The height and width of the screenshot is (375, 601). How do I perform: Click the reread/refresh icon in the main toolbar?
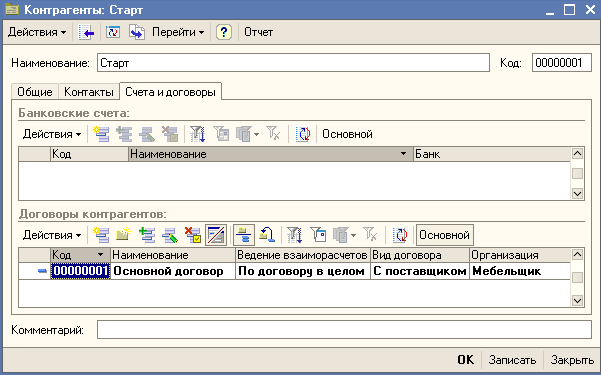113,32
